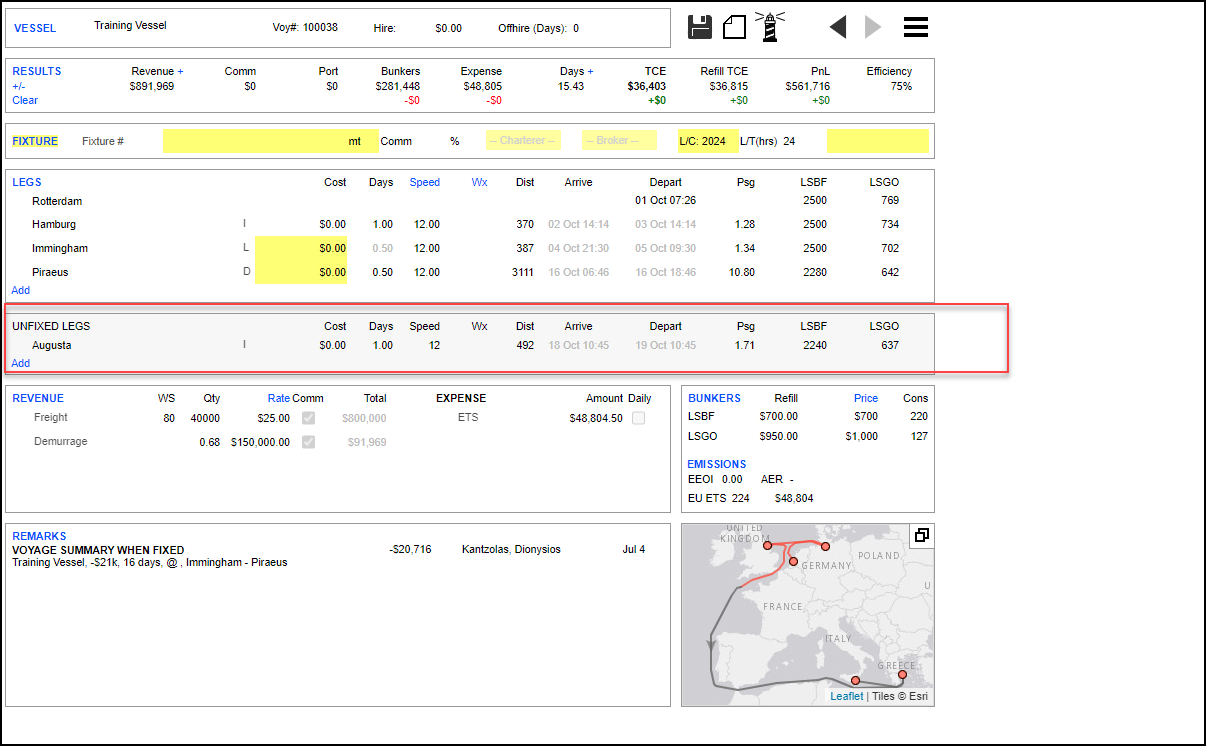Screen dimensions: 1206x746
Task: Toggle the Demurrage commission checkbox
Action: click(309, 442)
